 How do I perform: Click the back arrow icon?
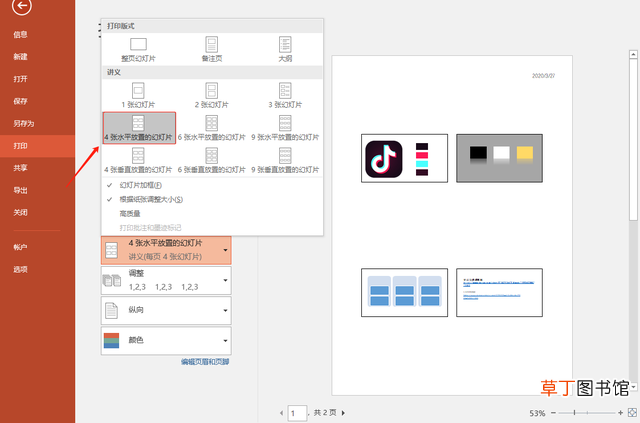tap(22, 6)
